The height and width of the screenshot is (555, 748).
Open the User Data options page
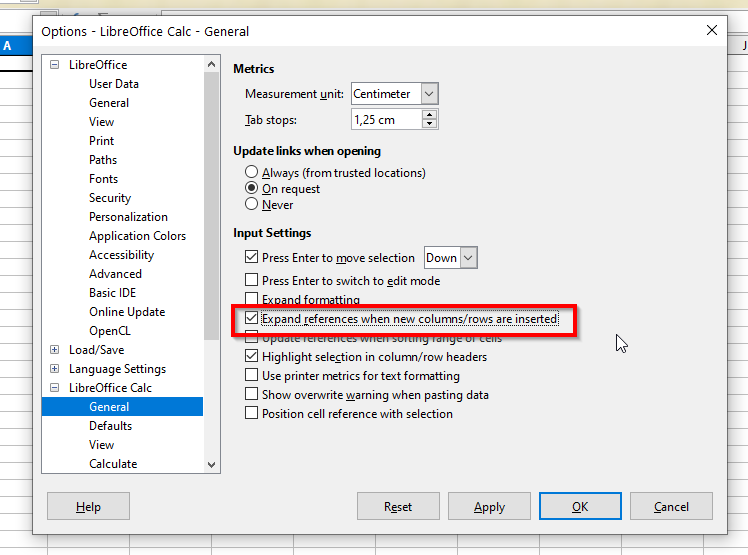(114, 84)
